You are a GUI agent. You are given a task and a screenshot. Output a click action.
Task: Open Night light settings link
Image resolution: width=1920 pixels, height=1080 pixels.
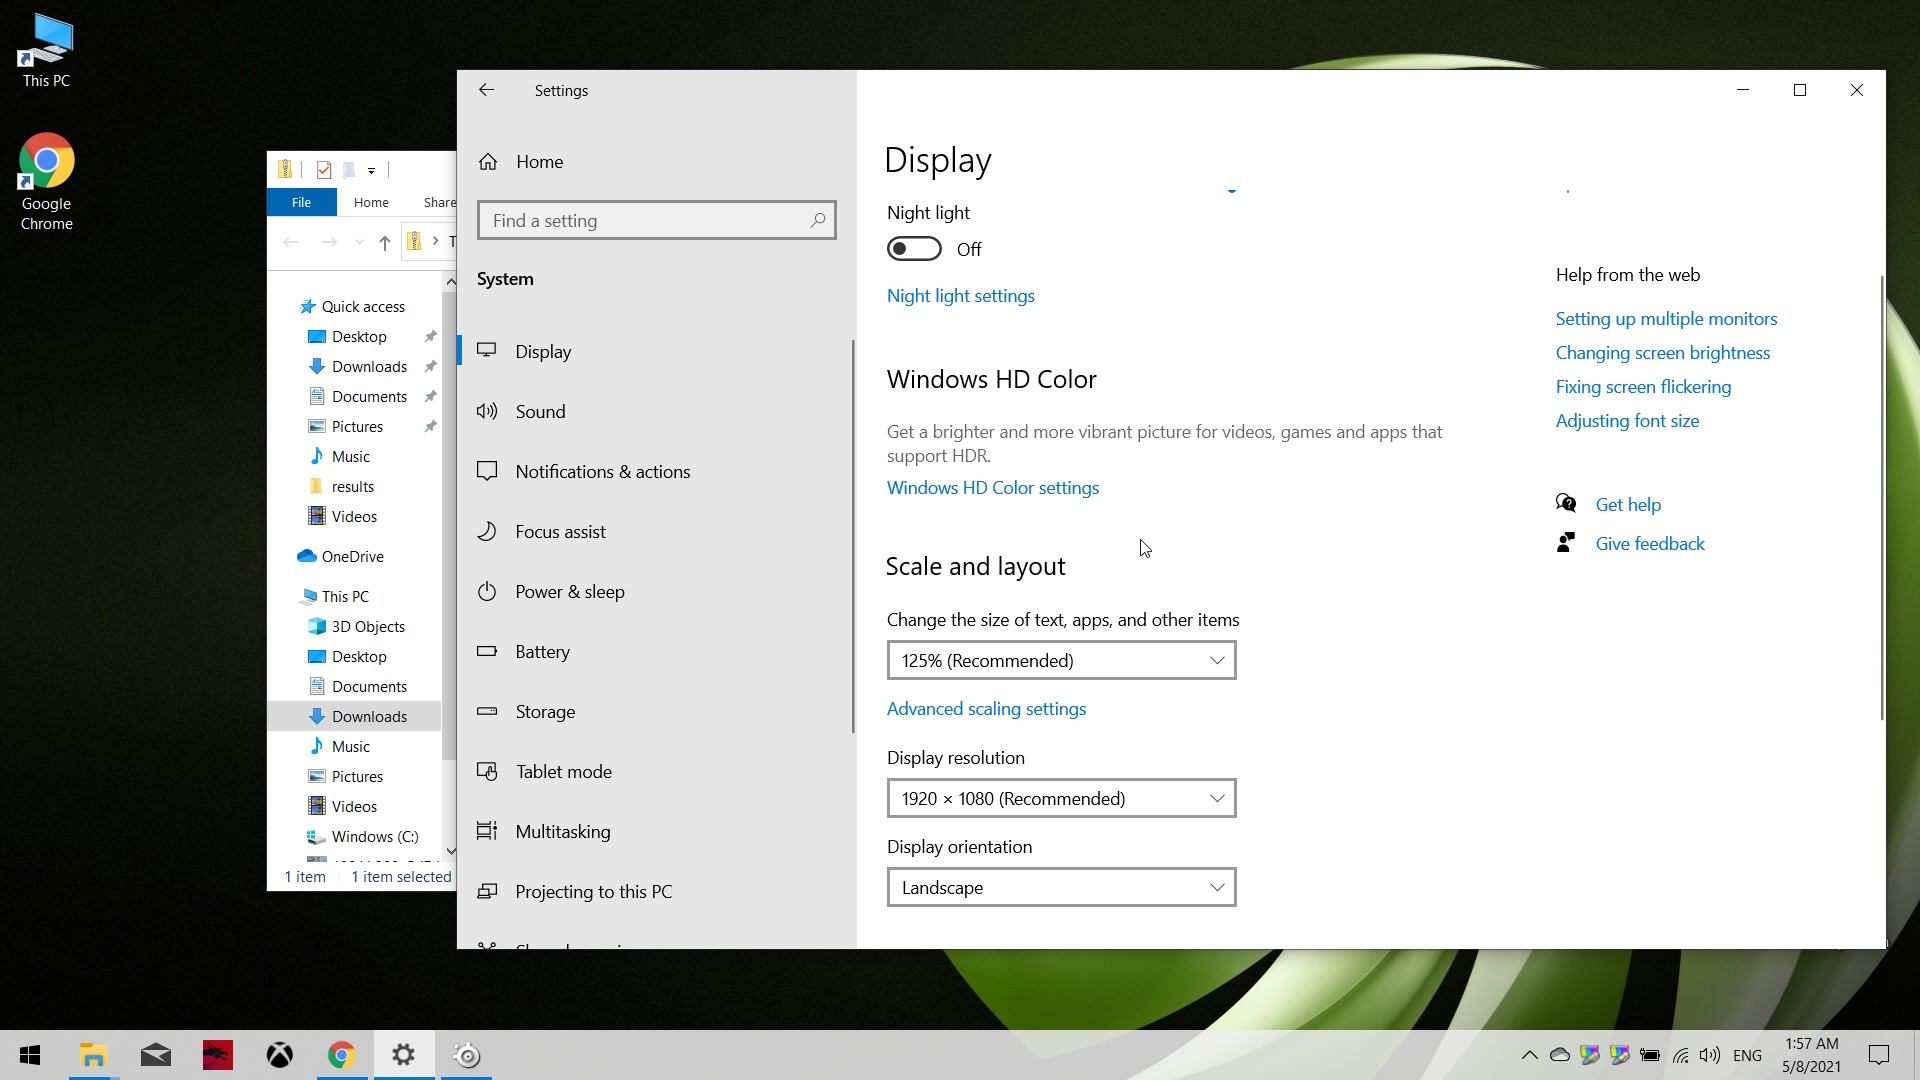[x=960, y=296]
